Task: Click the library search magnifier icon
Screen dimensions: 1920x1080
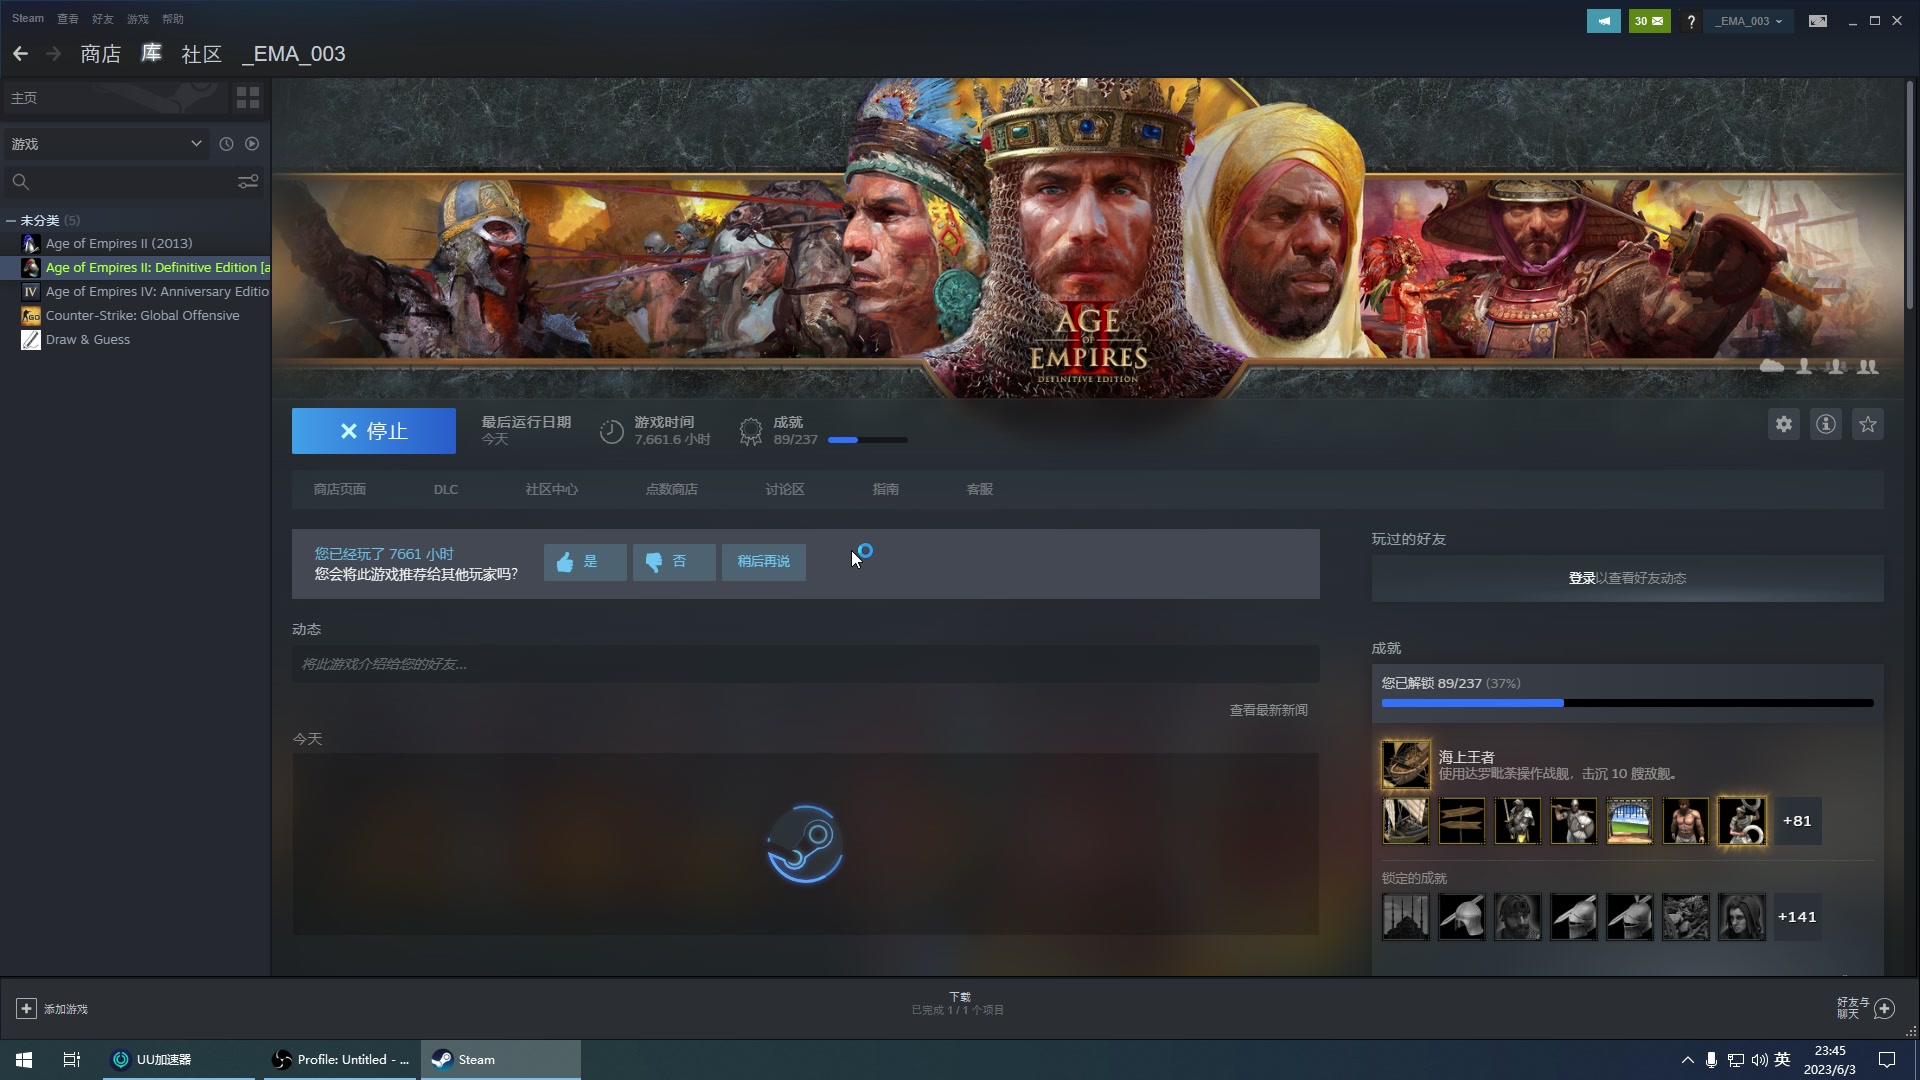Action: (20, 181)
